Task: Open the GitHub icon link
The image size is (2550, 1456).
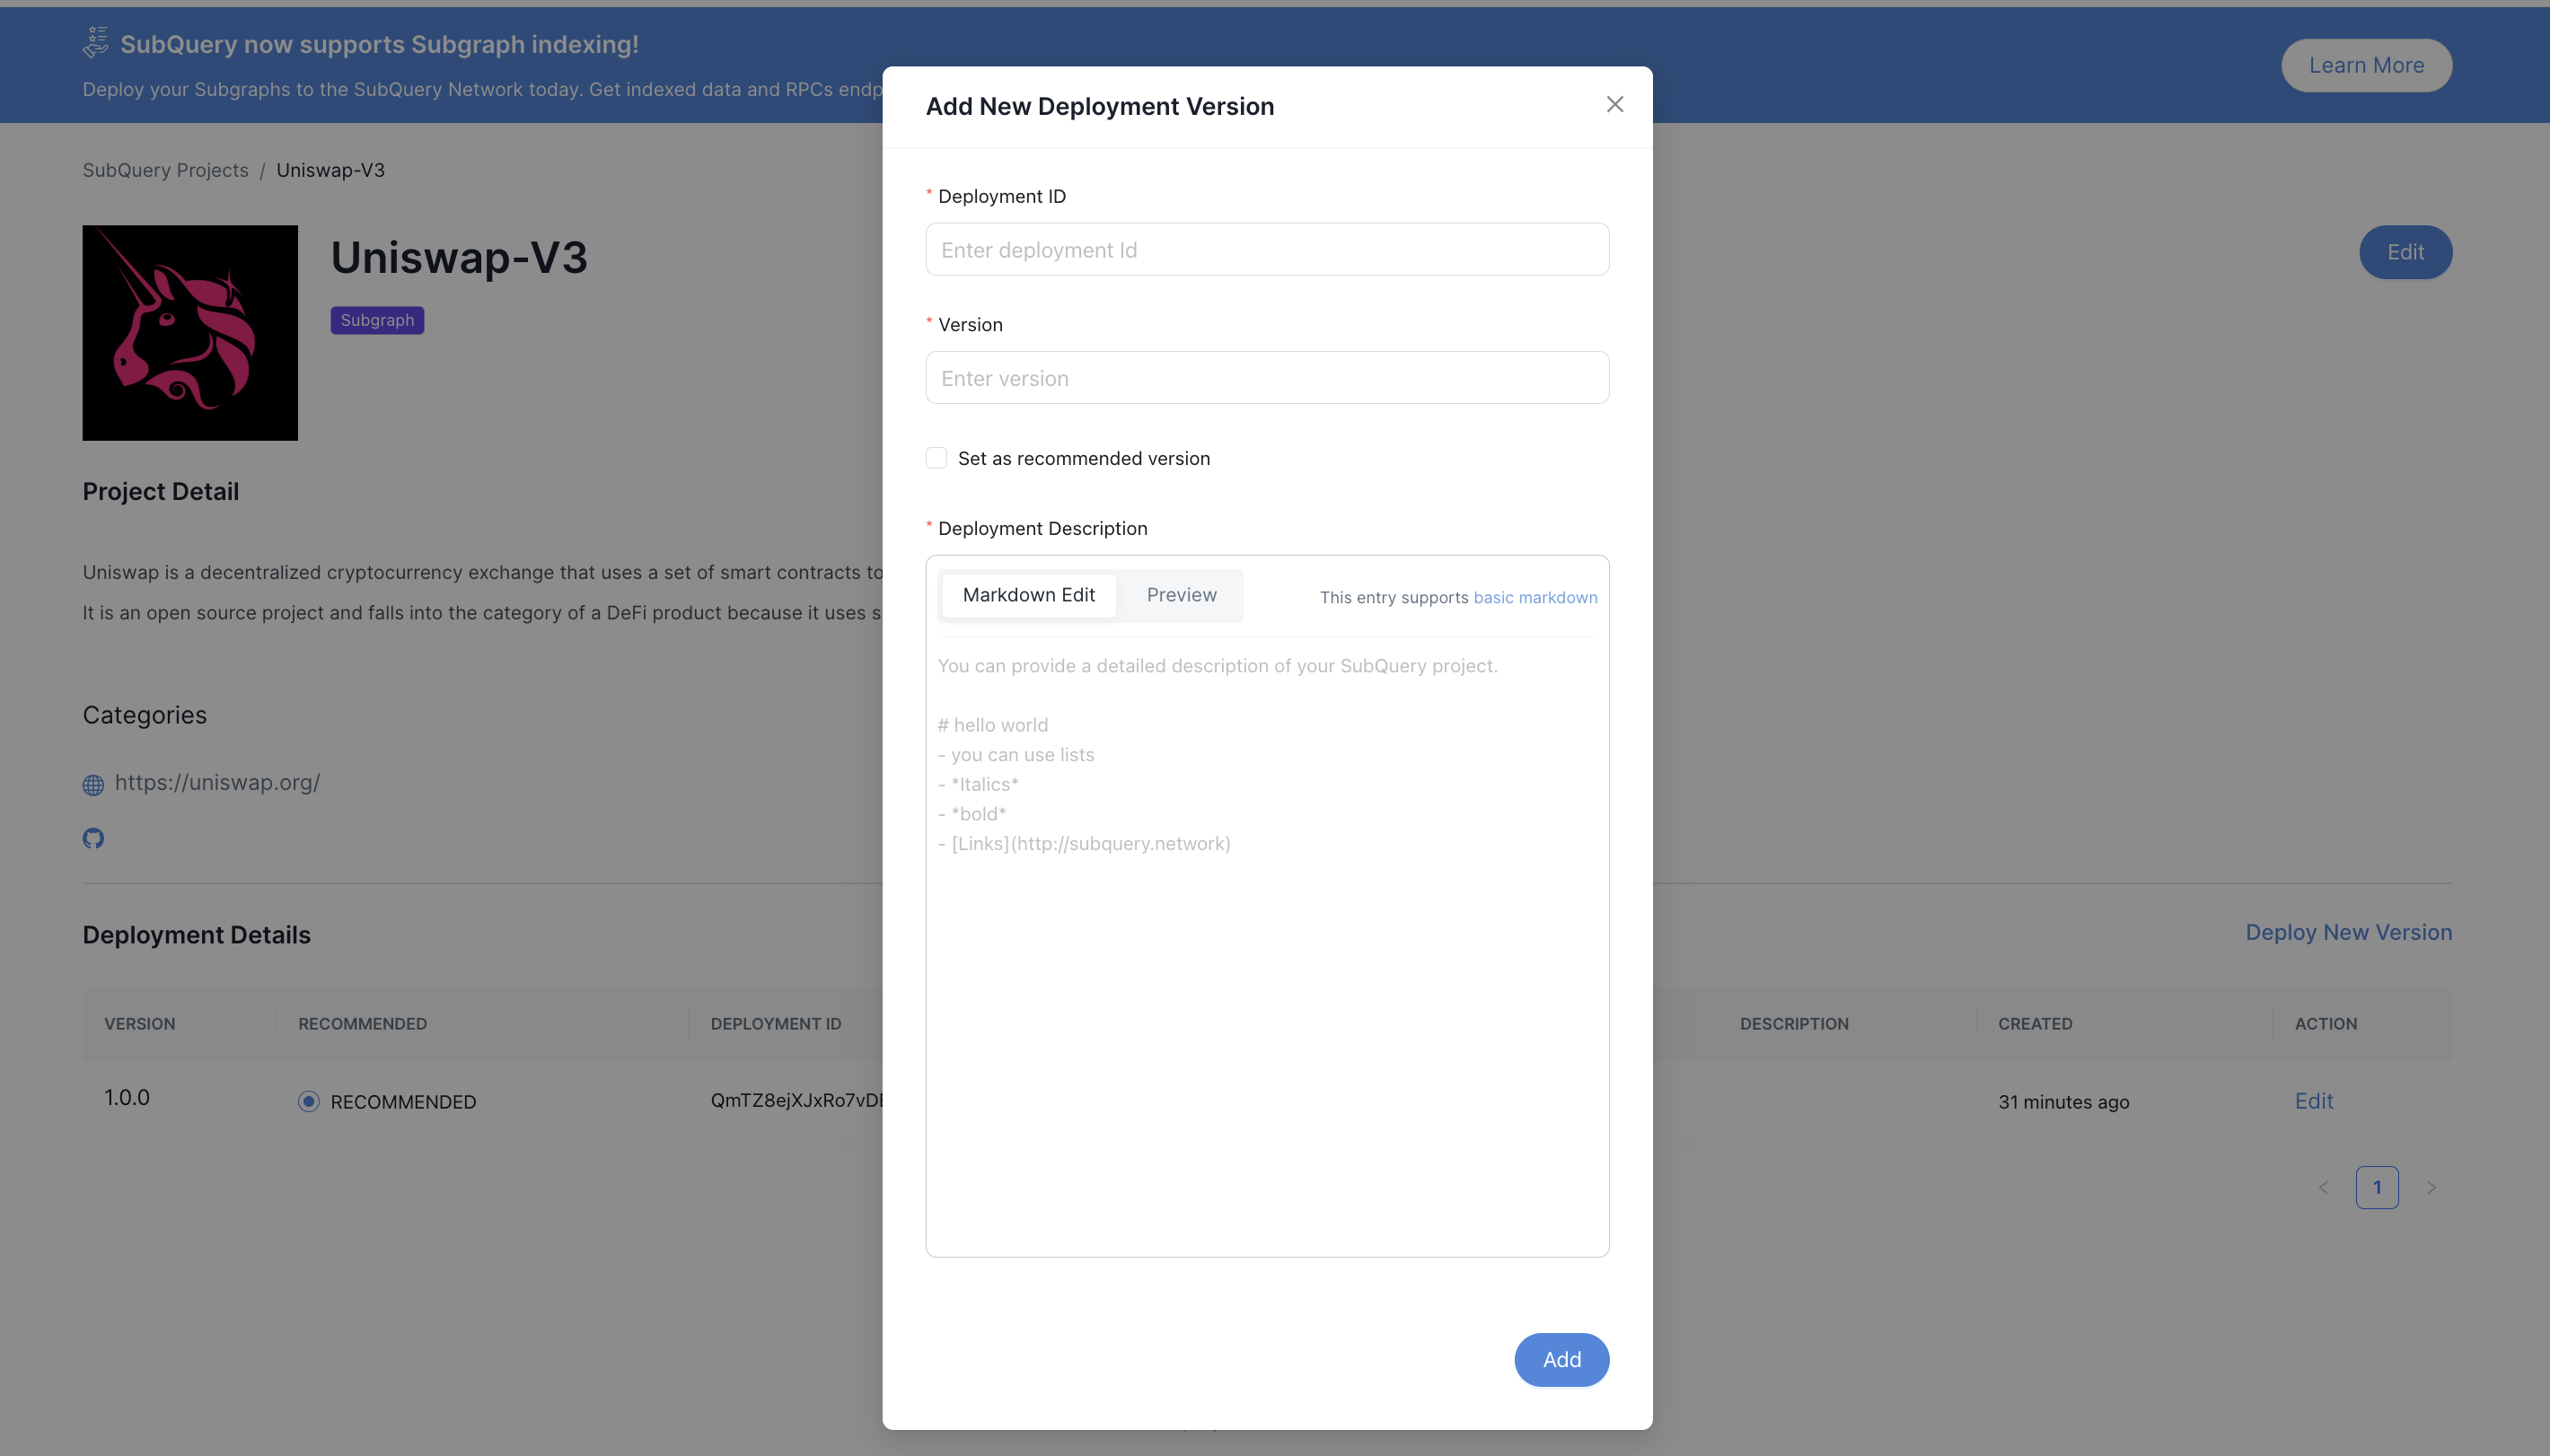Action: tap(93, 838)
